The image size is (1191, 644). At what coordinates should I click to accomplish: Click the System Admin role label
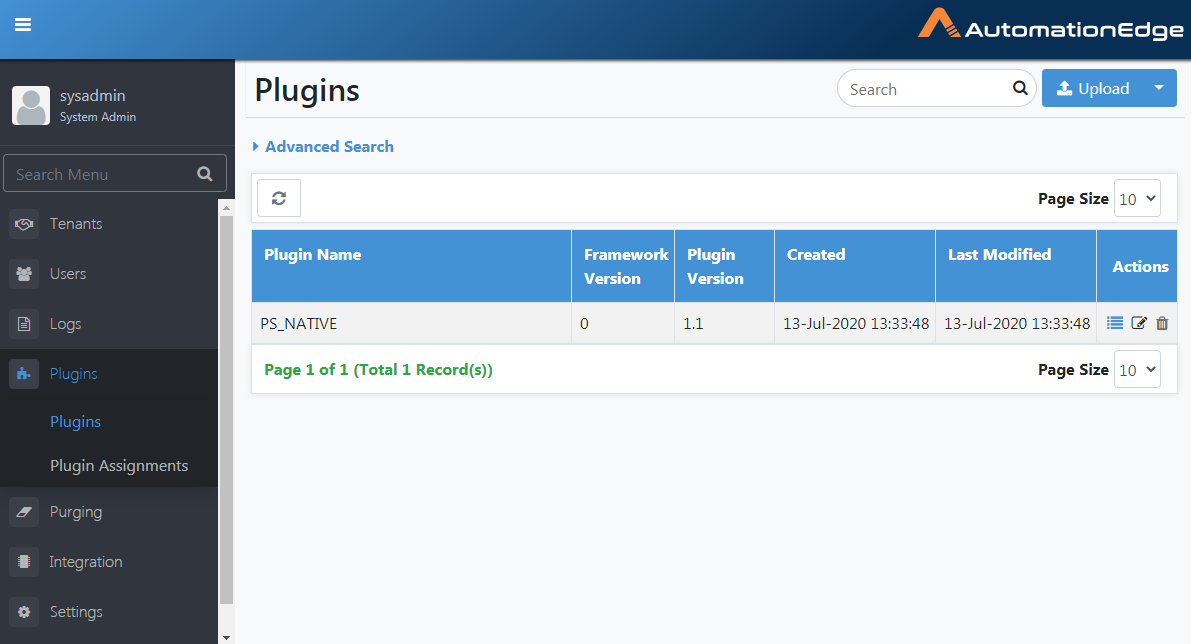pos(98,117)
